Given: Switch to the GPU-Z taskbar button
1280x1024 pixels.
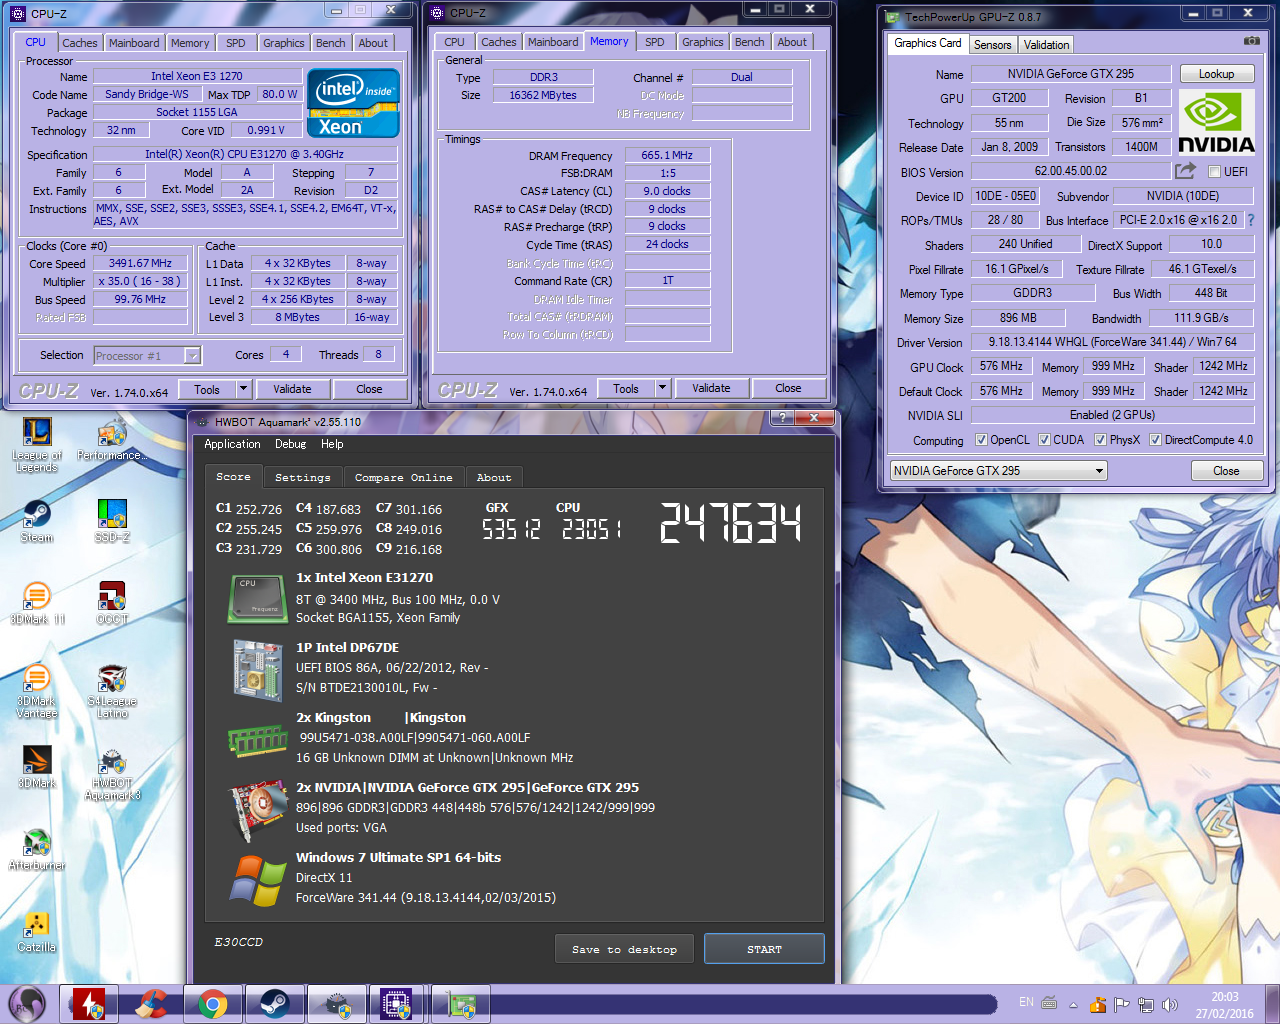Looking at the screenshot, I should (460, 1004).
